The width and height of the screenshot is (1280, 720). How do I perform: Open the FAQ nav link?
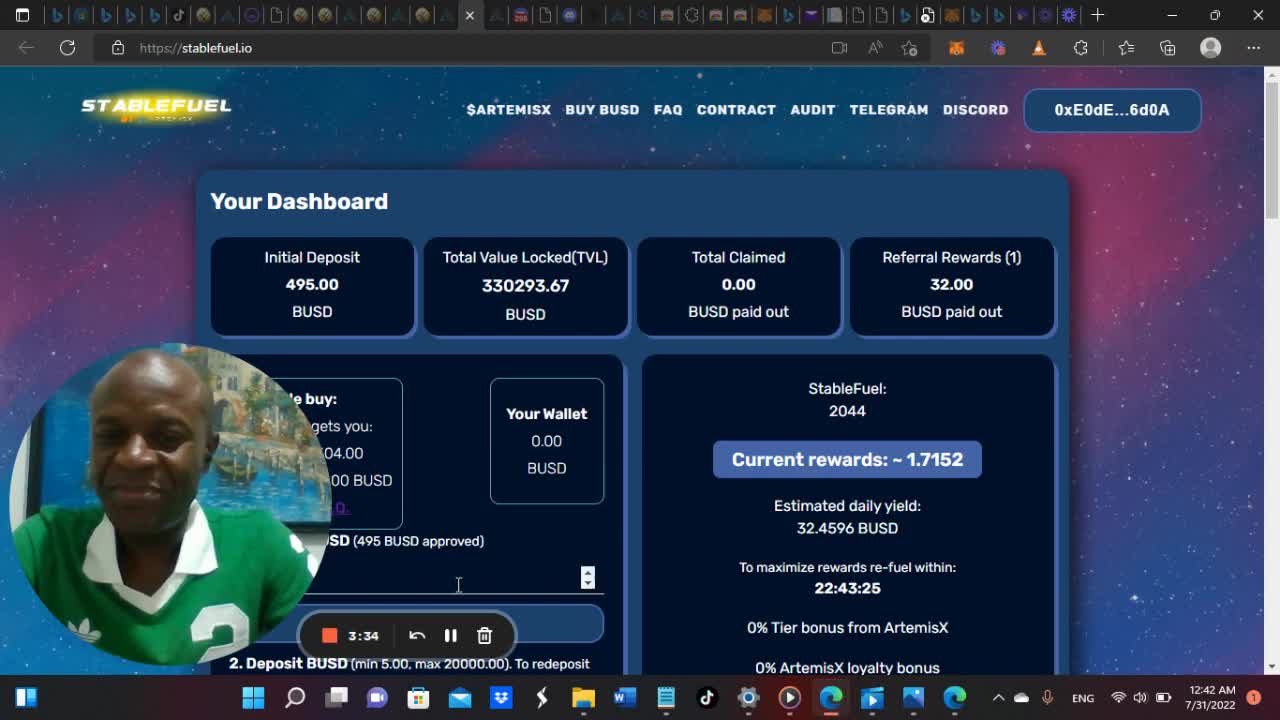[x=668, y=110]
